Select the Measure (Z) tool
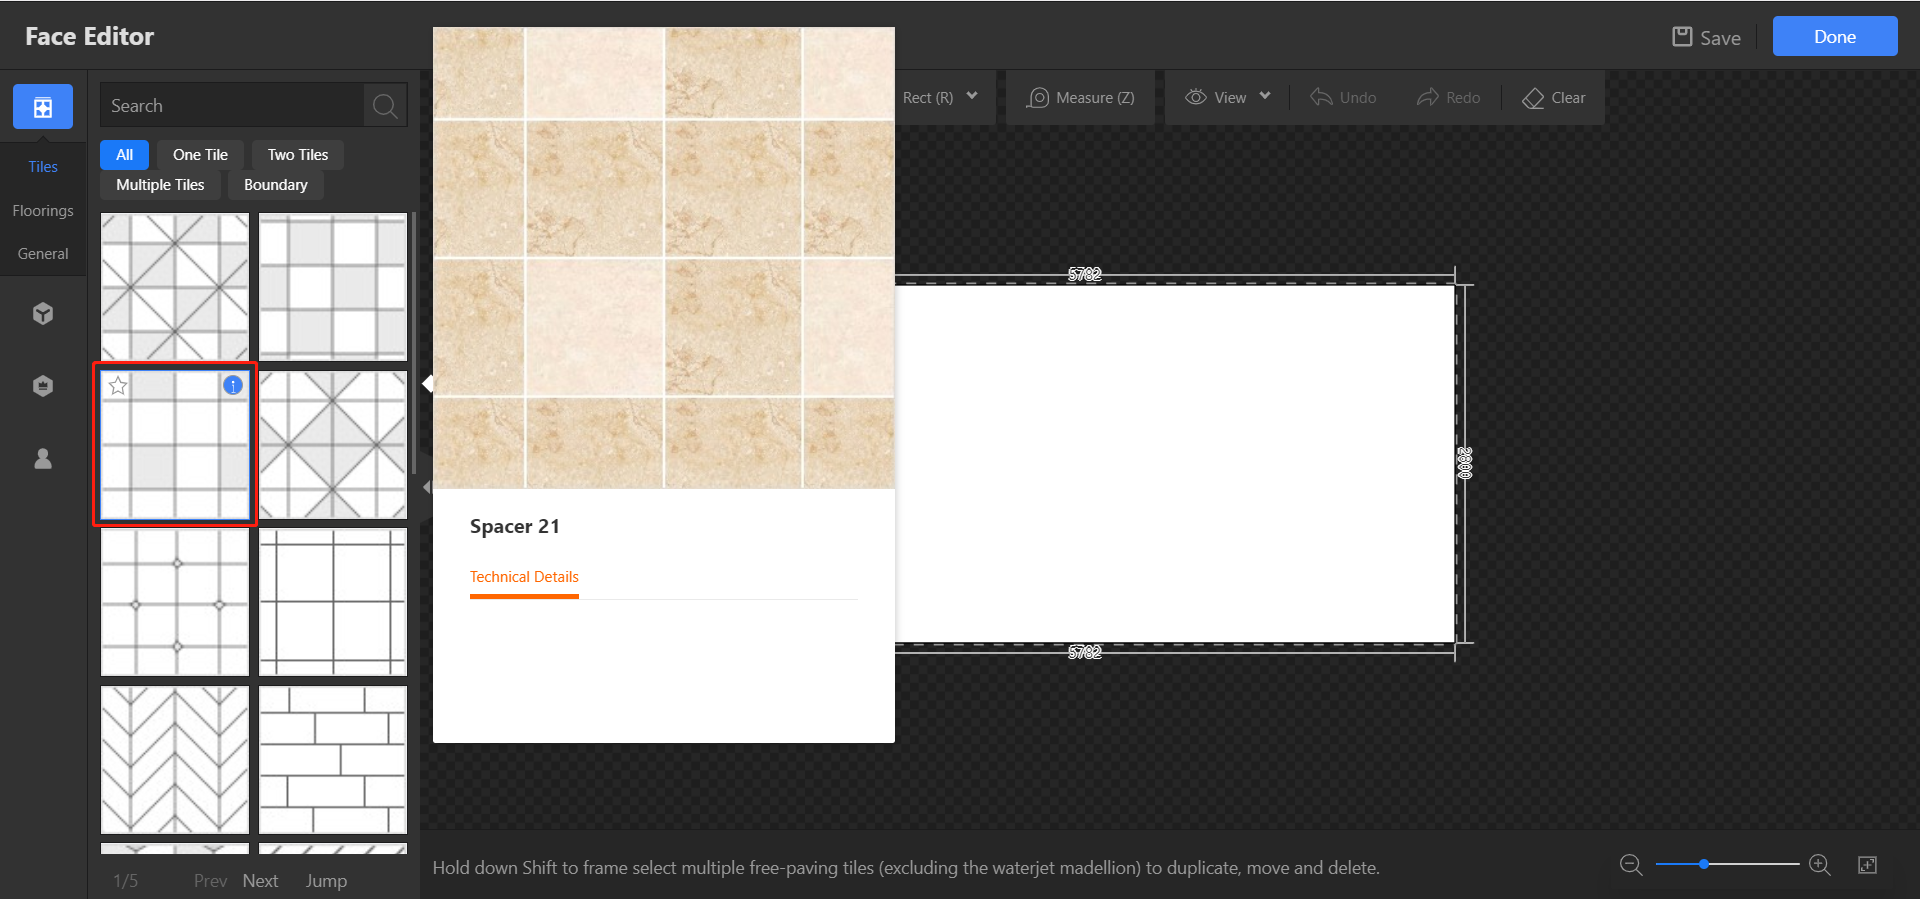The width and height of the screenshot is (1920, 899). coord(1081,98)
